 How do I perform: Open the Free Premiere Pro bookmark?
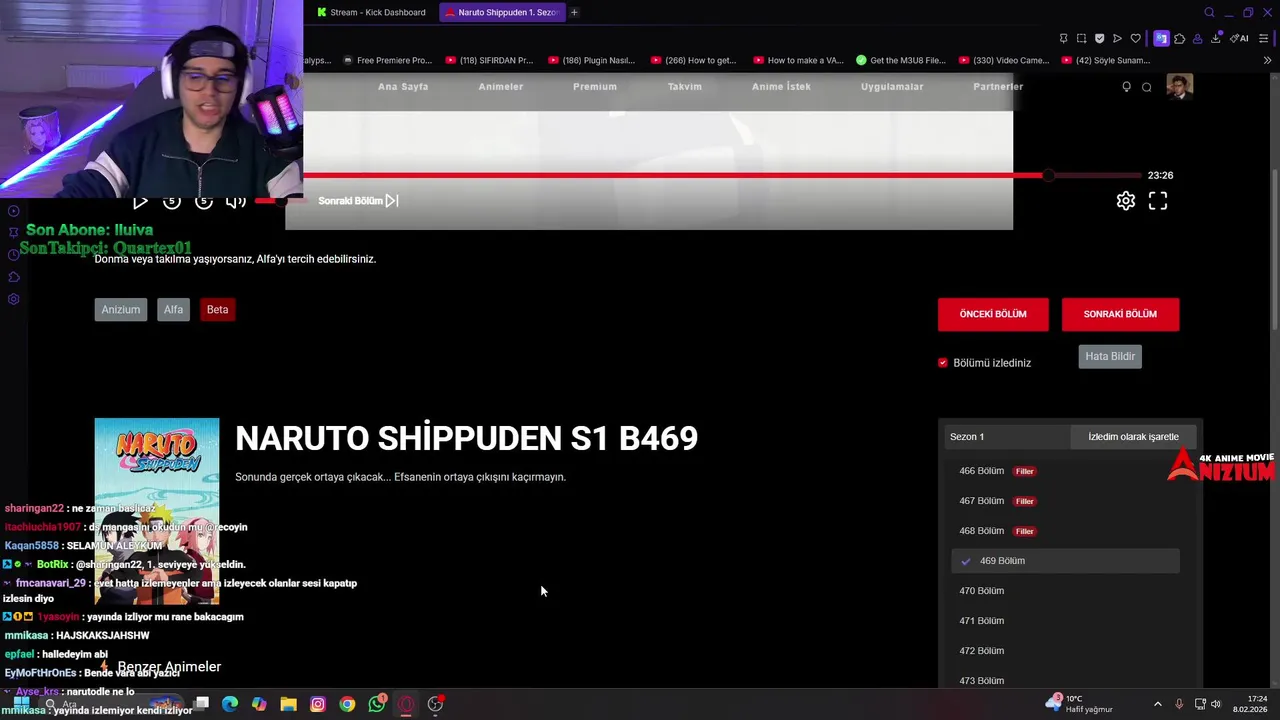pos(386,60)
